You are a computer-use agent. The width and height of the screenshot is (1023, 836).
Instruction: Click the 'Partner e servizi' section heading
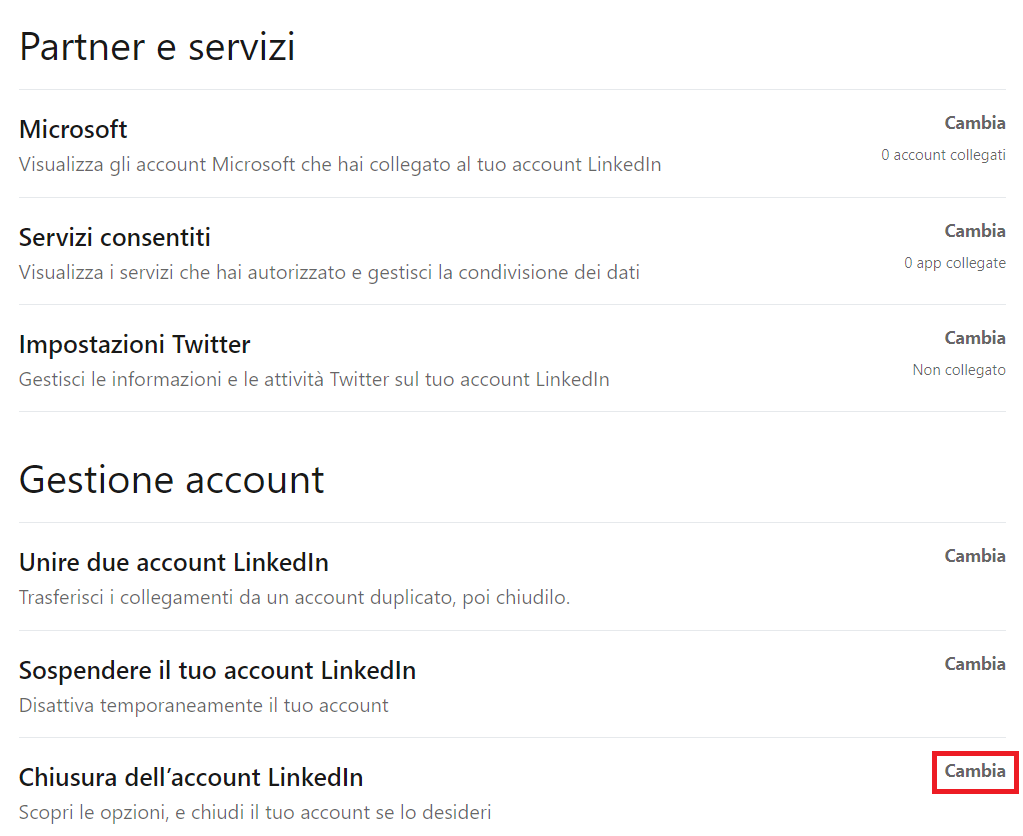click(157, 47)
